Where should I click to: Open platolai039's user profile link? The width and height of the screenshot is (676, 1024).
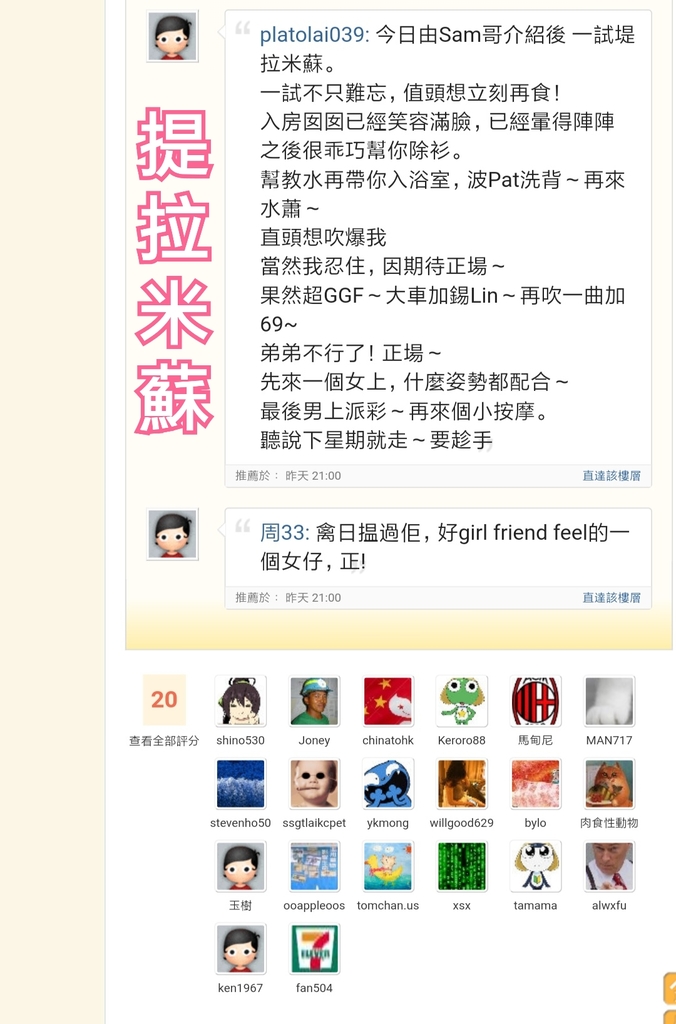point(312,35)
